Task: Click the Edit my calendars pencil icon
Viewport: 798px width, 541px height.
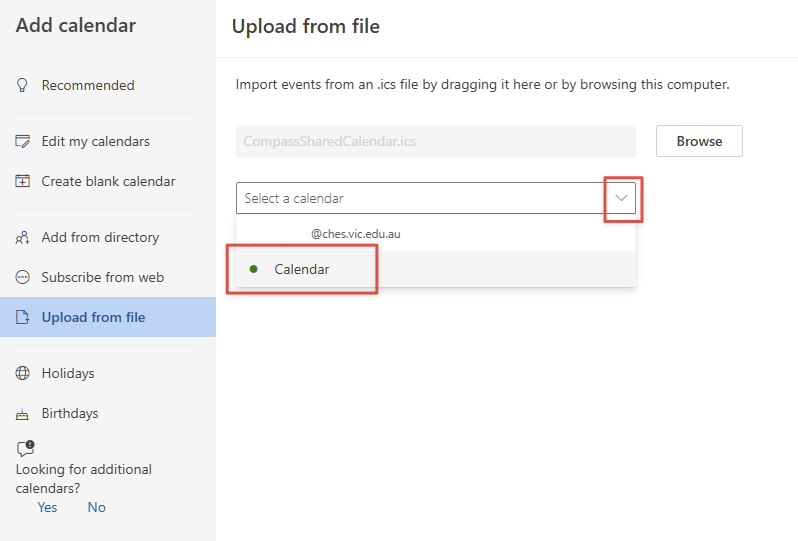Action: click(23, 142)
